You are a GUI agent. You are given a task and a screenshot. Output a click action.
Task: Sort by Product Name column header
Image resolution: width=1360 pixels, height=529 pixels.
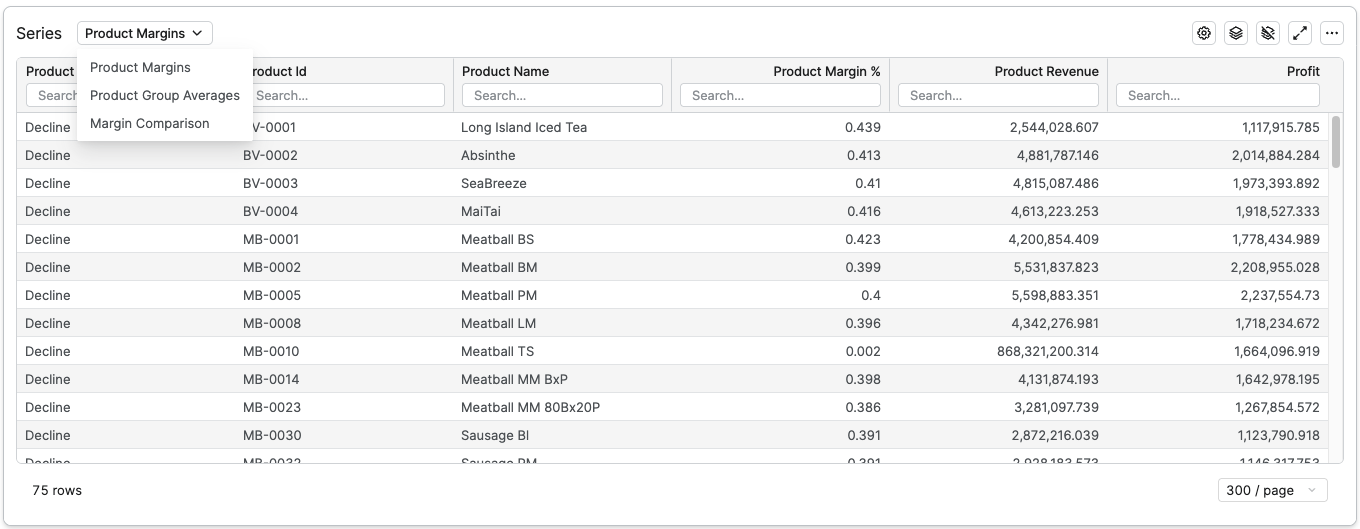tap(505, 71)
